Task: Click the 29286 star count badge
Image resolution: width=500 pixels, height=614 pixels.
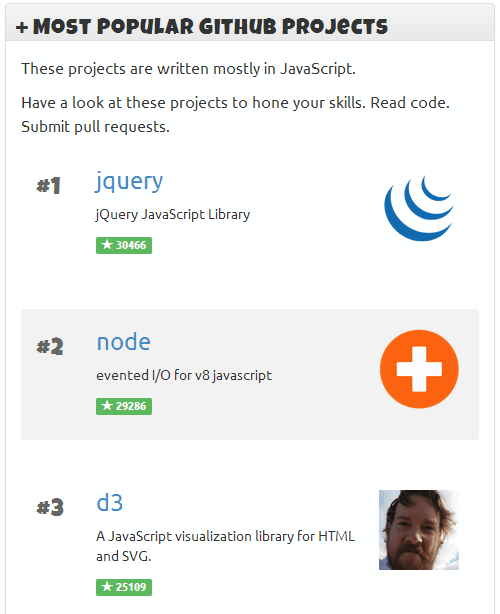Action: (124, 406)
